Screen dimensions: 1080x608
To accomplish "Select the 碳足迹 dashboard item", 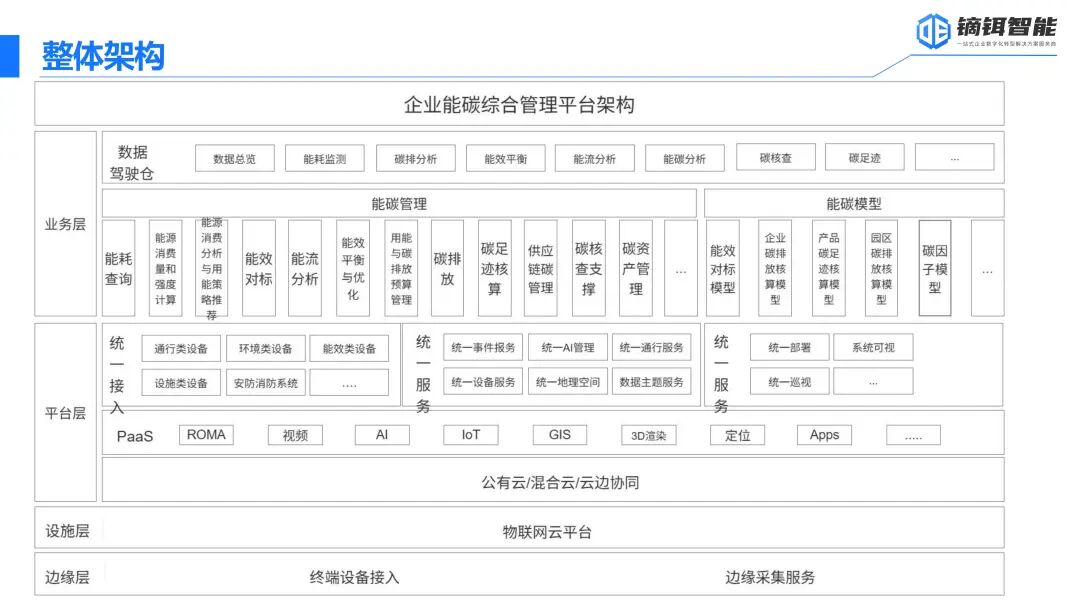I will [x=864, y=157].
